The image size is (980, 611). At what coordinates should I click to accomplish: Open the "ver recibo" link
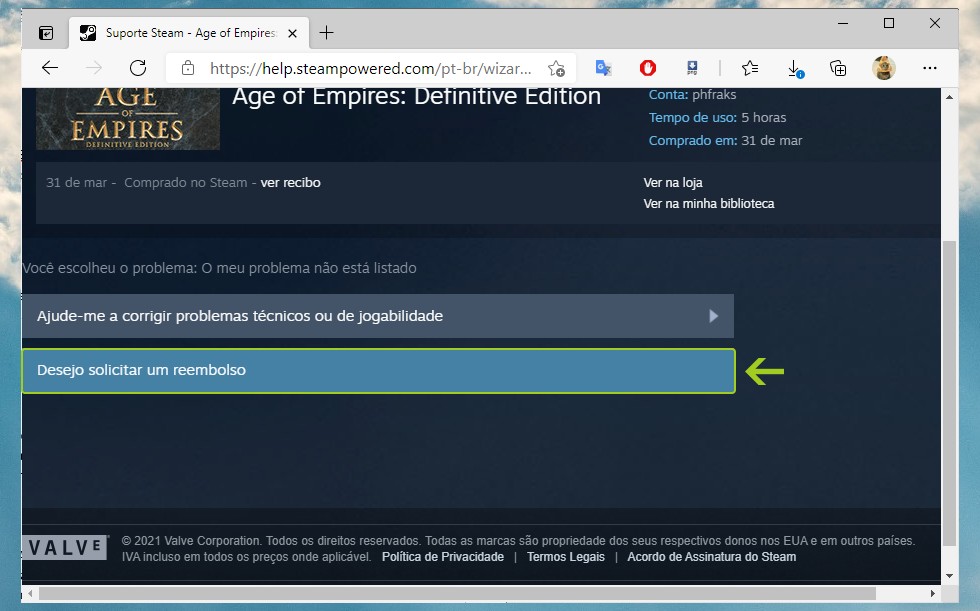(290, 183)
